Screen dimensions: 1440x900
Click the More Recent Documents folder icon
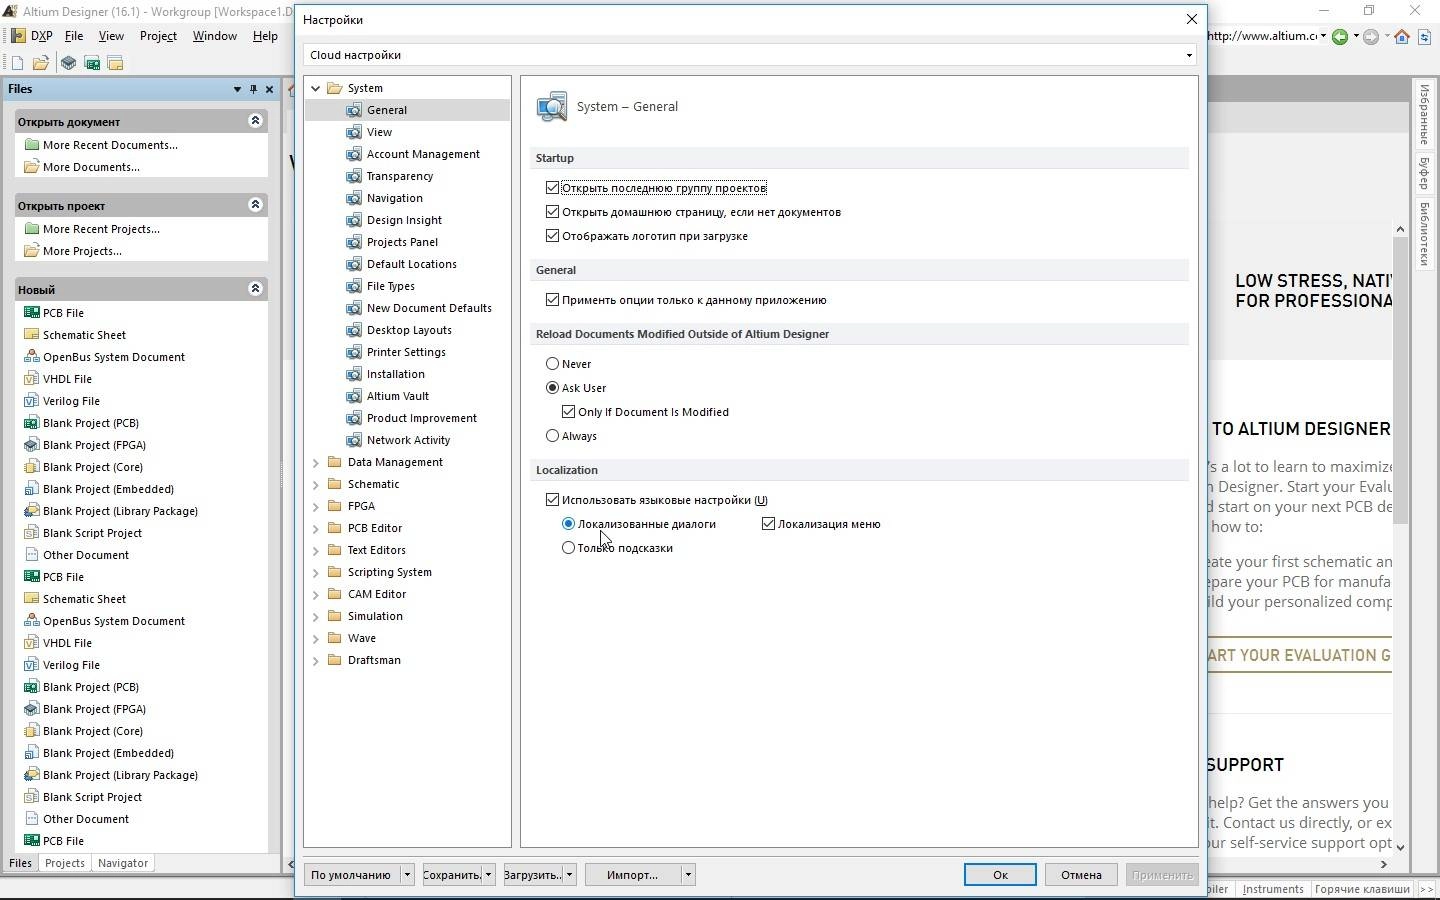point(31,145)
